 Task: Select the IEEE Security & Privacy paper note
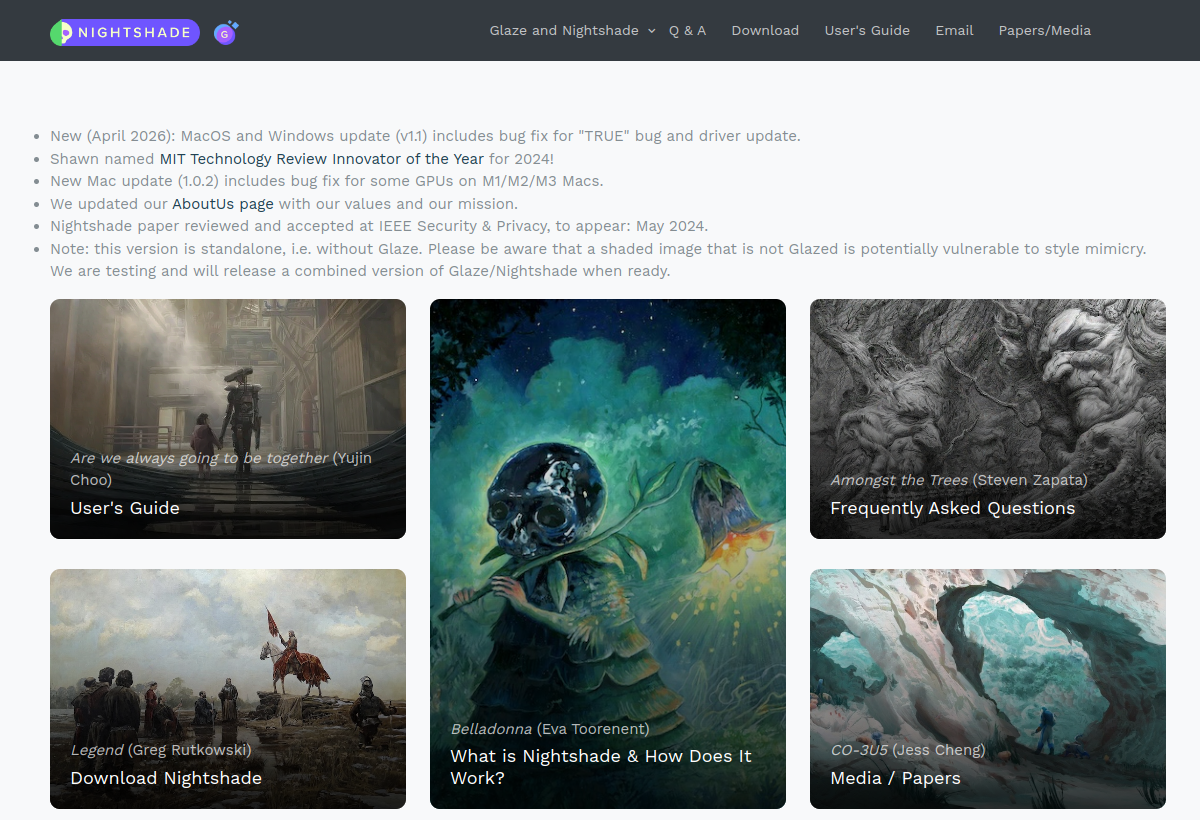[379, 226]
